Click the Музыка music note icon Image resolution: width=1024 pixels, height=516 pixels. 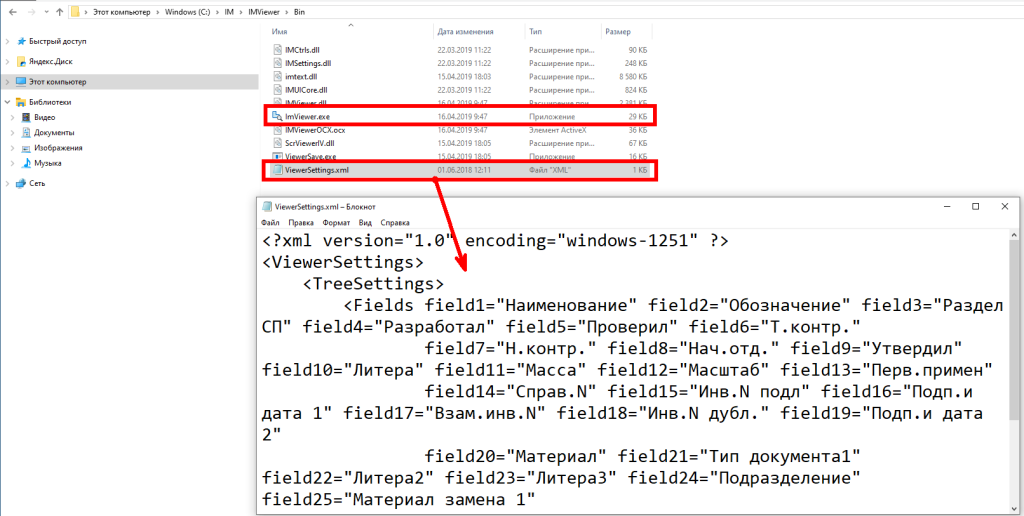coord(26,162)
